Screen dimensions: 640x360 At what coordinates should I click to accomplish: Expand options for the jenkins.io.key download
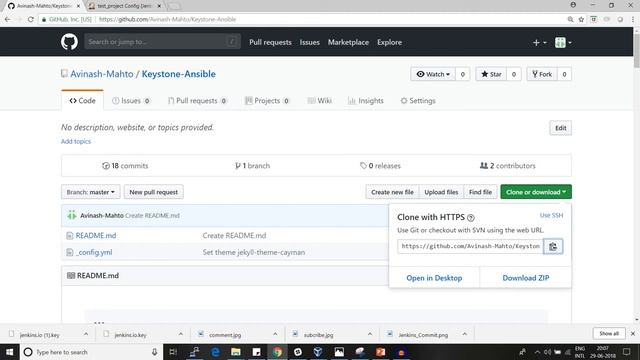click(180, 334)
